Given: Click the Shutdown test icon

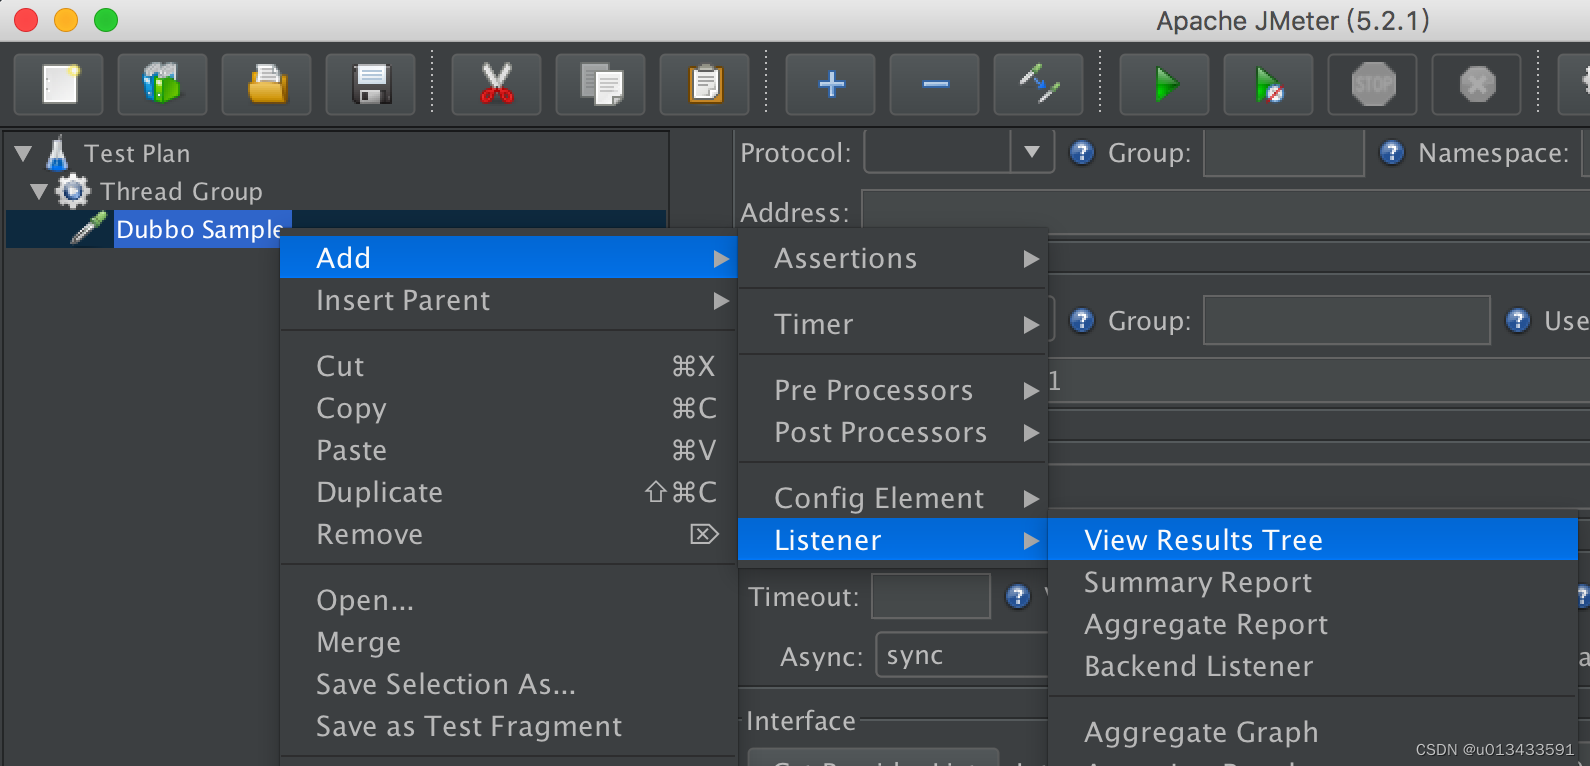Looking at the screenshot, I should (1477, 85).
